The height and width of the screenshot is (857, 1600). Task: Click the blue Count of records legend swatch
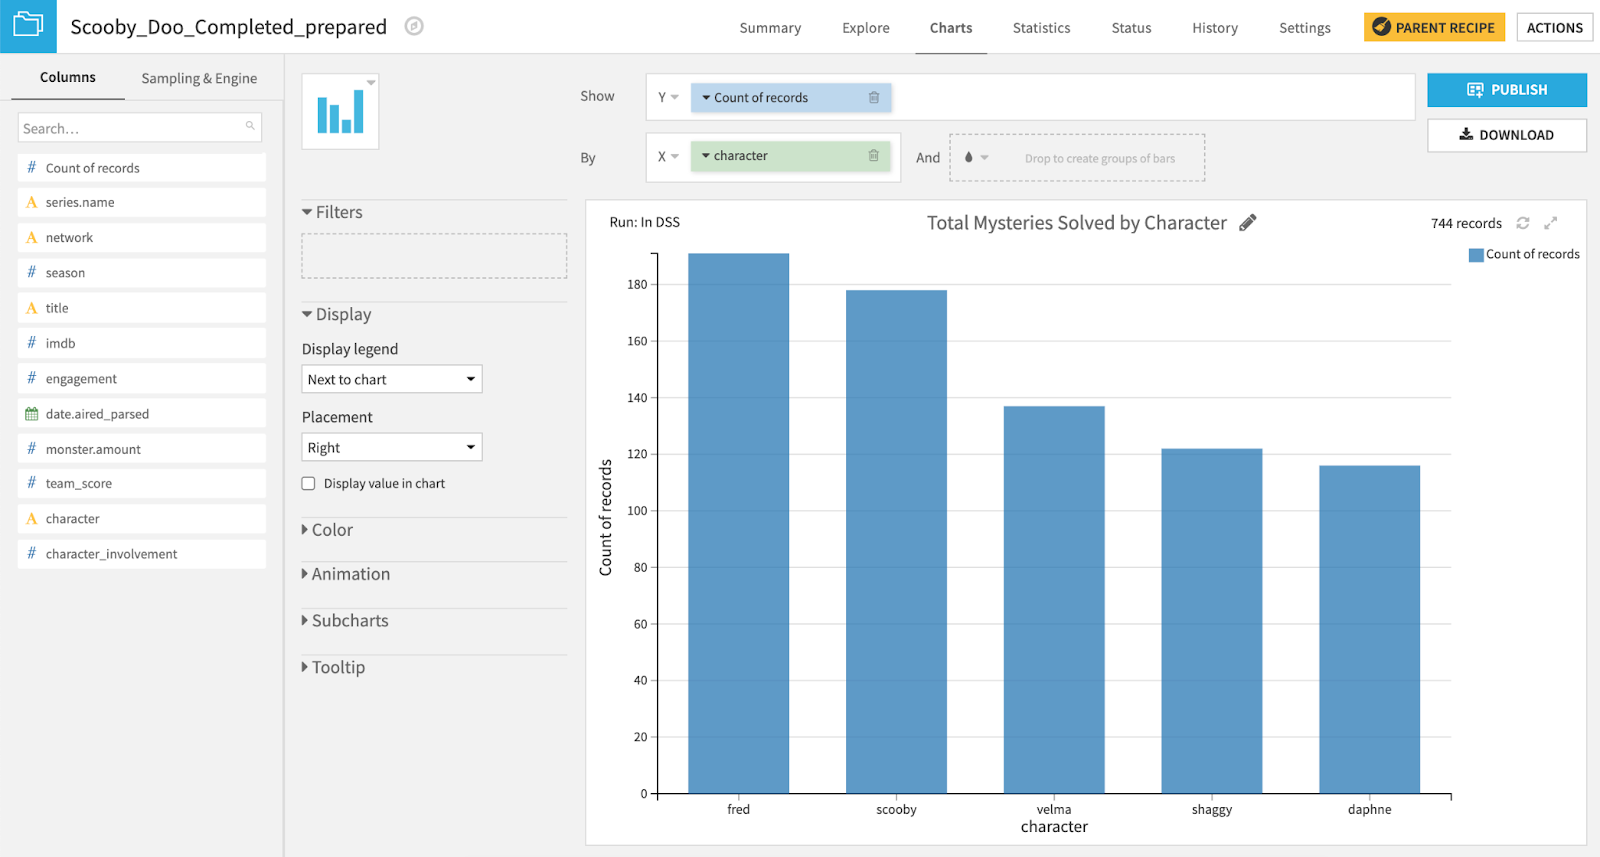point(1475,255)
